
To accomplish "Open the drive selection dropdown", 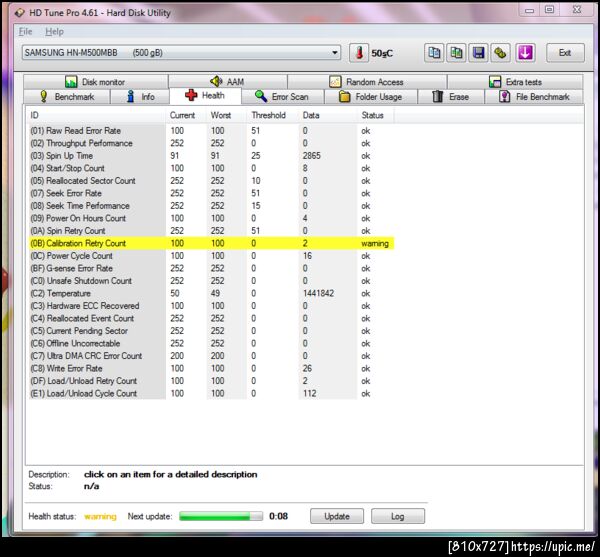I will 181,53.
